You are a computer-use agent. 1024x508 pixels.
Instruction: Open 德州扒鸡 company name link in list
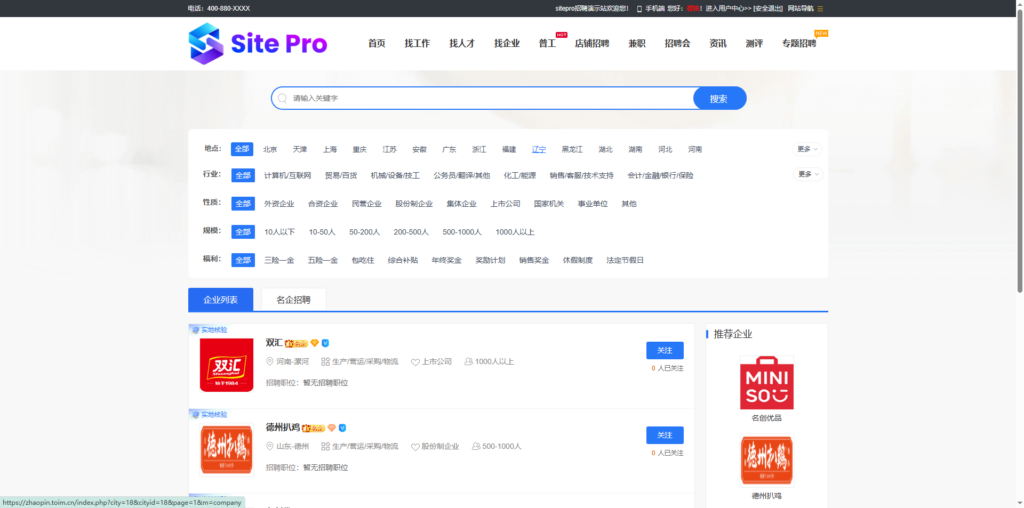point(283,428)
